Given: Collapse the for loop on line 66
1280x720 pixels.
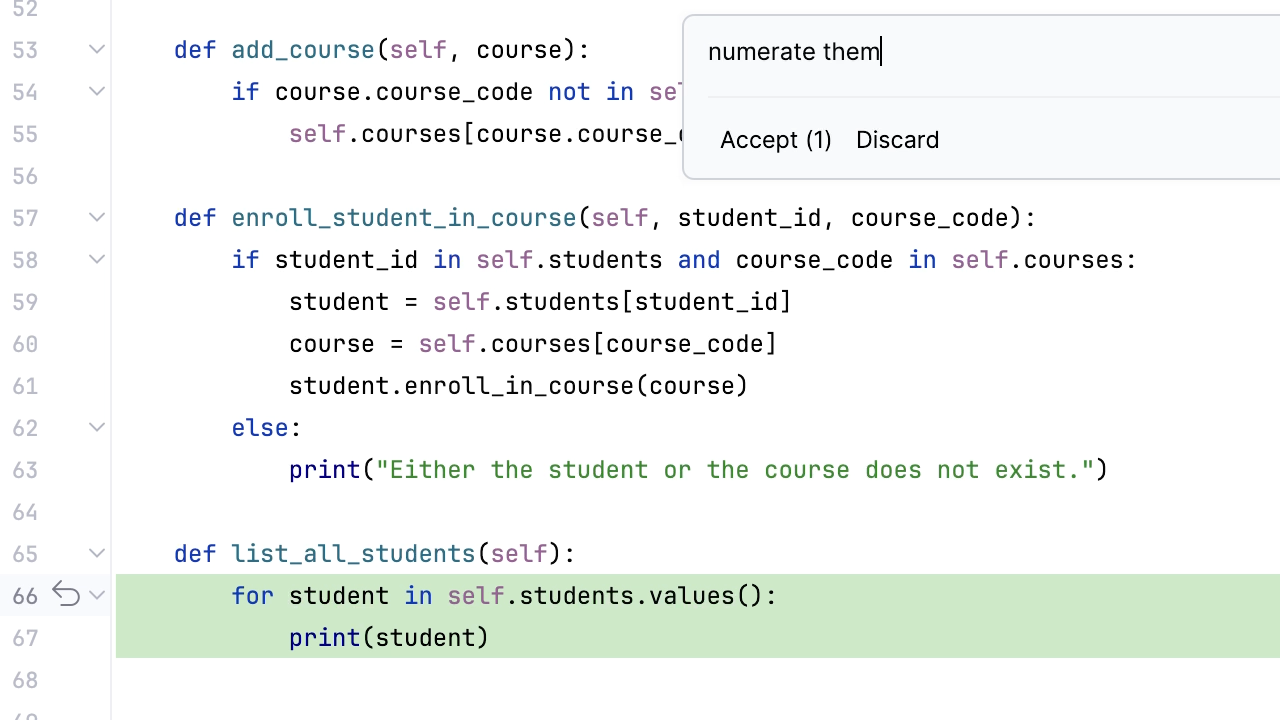Looking at the screenshot, I should (x=97, y=595).
